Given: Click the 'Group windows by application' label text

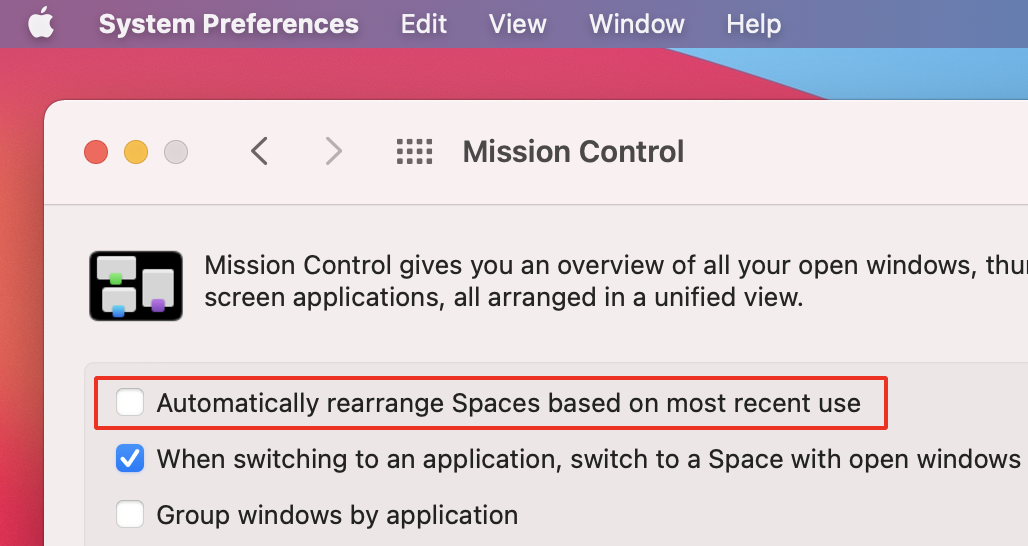Looking at the screenshot, I should pos(337,516).
